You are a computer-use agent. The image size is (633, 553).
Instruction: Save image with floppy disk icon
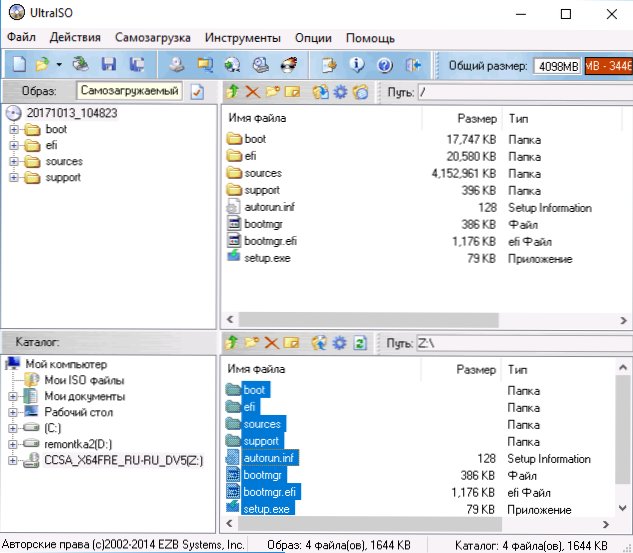click(109, 64)
